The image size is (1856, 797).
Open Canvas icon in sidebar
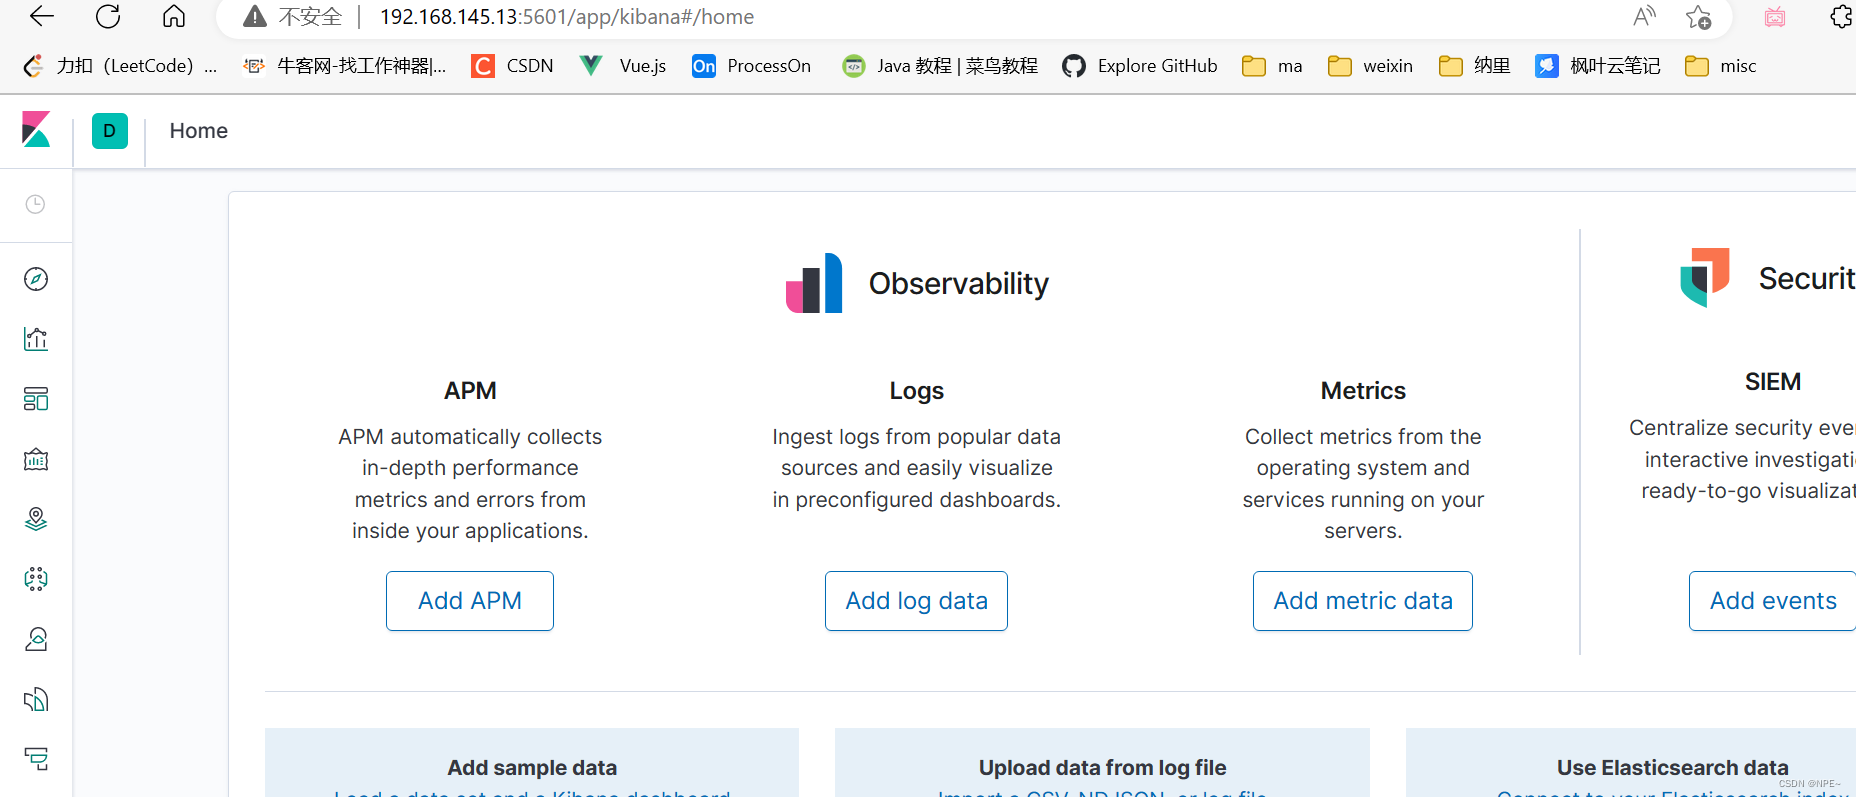click(x=36, y=459)
